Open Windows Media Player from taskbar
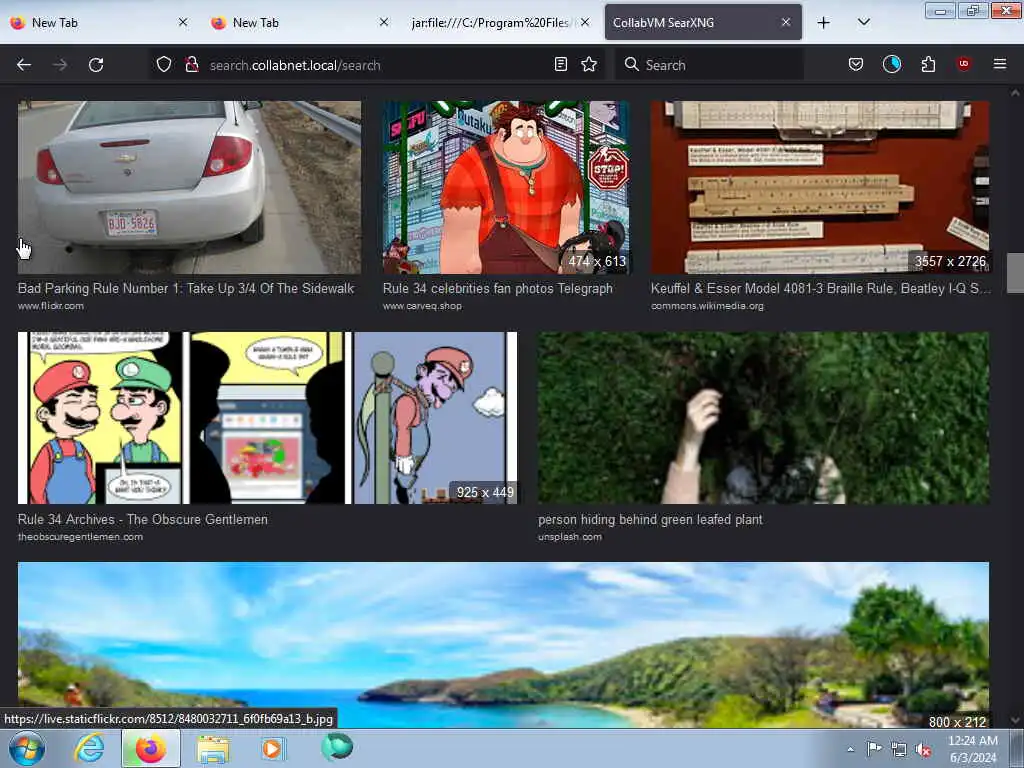The image size is (1024, 768). pyautogui.click(x=273, y=748)
